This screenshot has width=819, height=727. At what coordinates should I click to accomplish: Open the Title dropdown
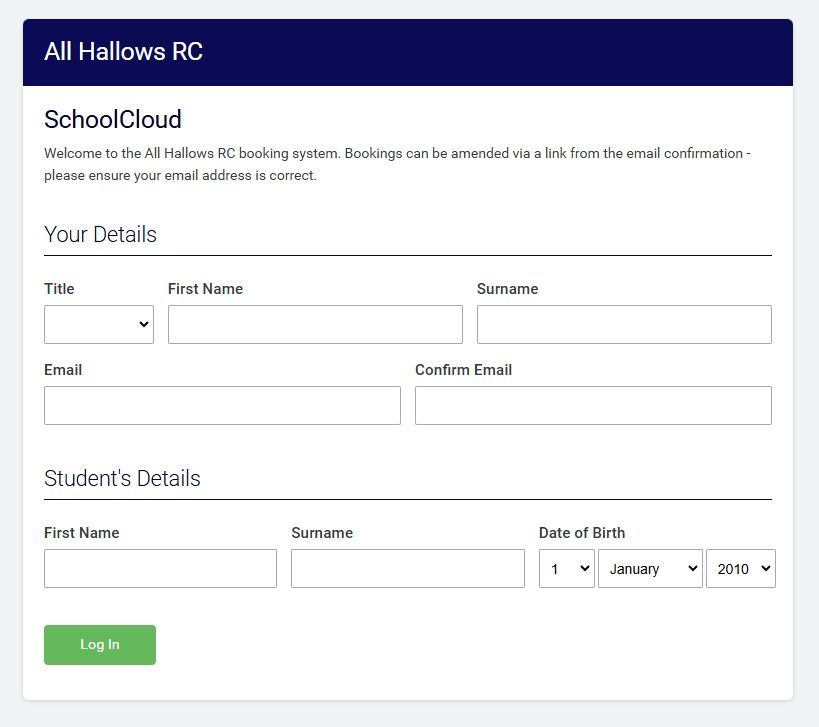99,324
